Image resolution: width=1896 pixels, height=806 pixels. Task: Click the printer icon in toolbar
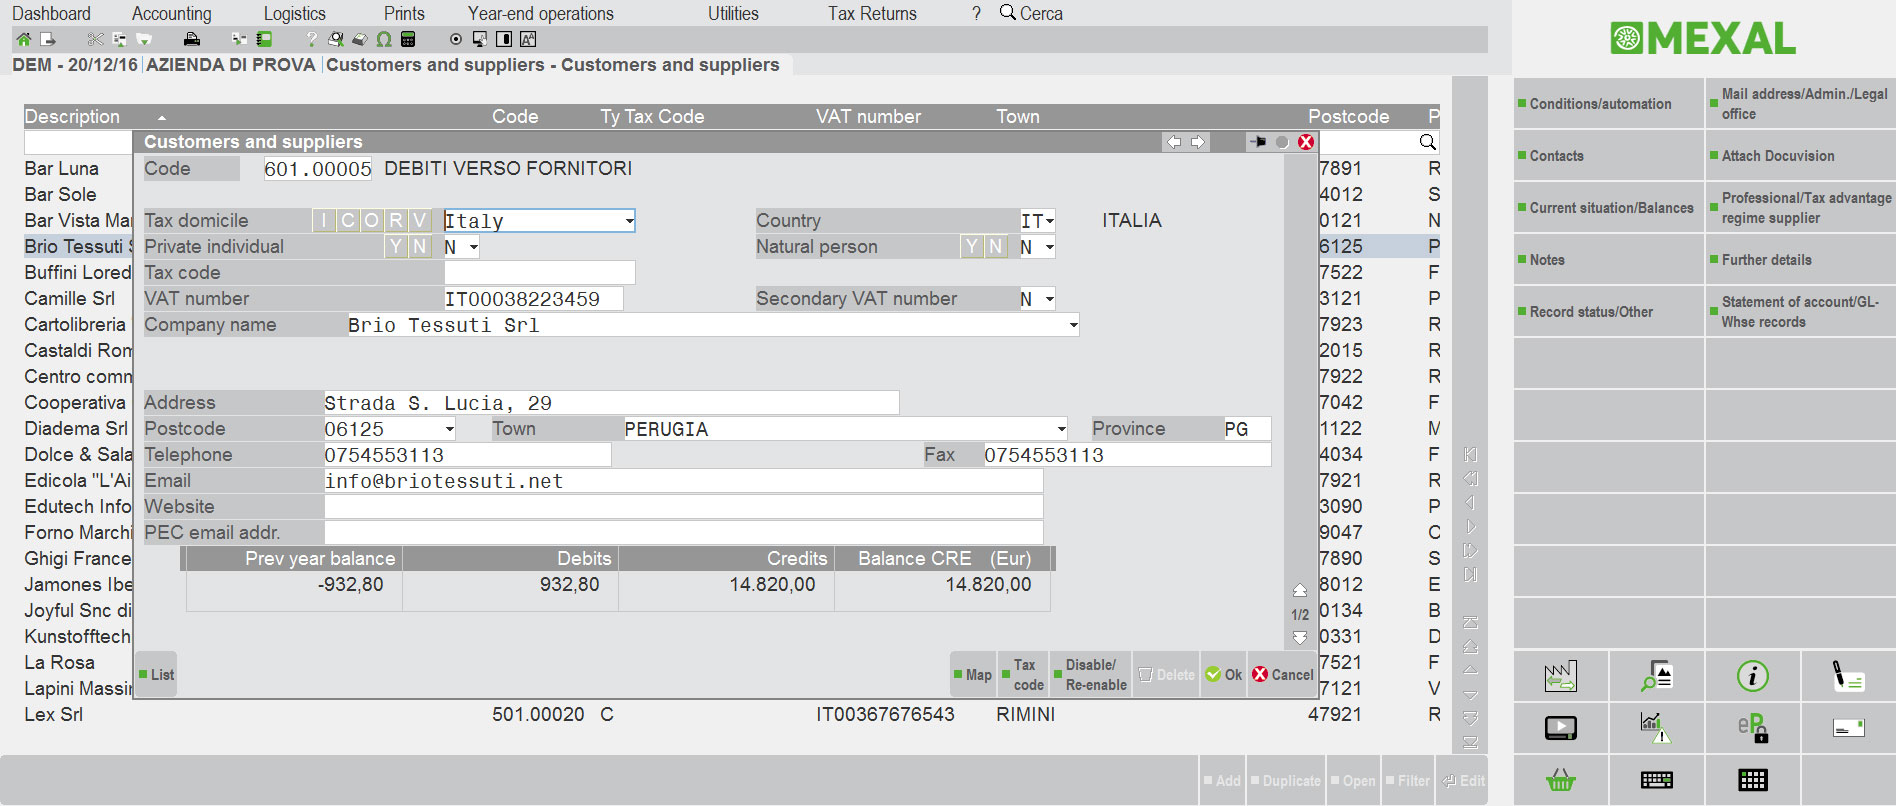(x=192, y=40)
